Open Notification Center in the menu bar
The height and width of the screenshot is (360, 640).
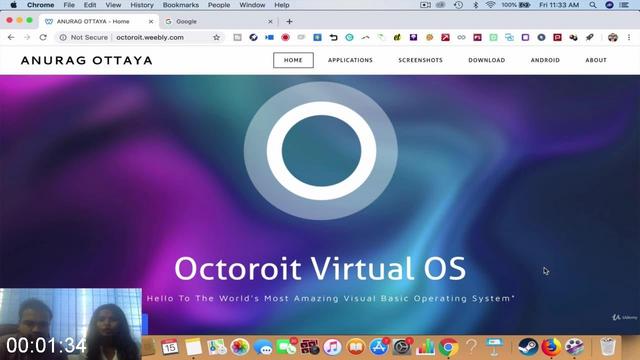coord(624,5)
